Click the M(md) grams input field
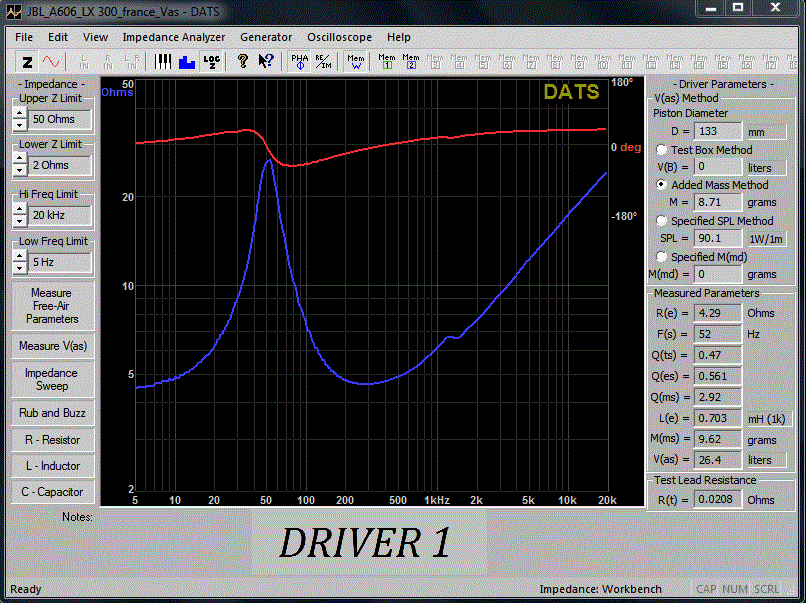 [x=717, y=274]
